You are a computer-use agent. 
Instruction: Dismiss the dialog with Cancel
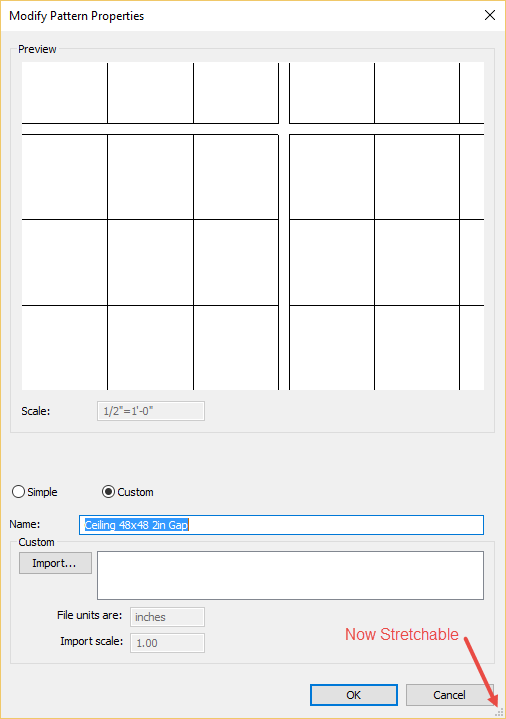pos(449,695)
